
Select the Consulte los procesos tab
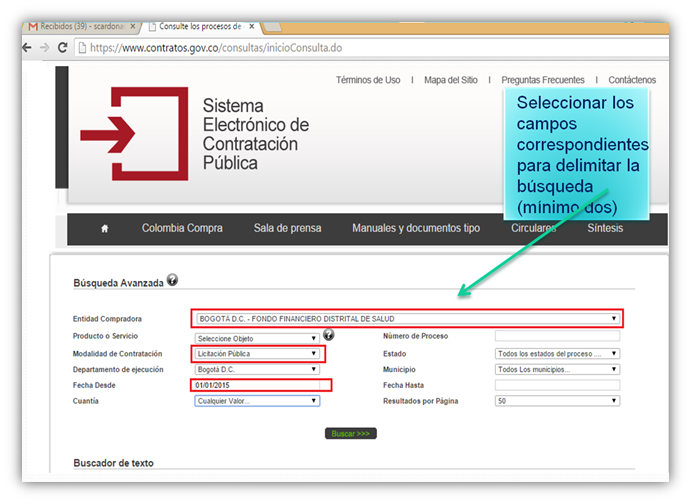pyautogui.click(x=201, y=26)
